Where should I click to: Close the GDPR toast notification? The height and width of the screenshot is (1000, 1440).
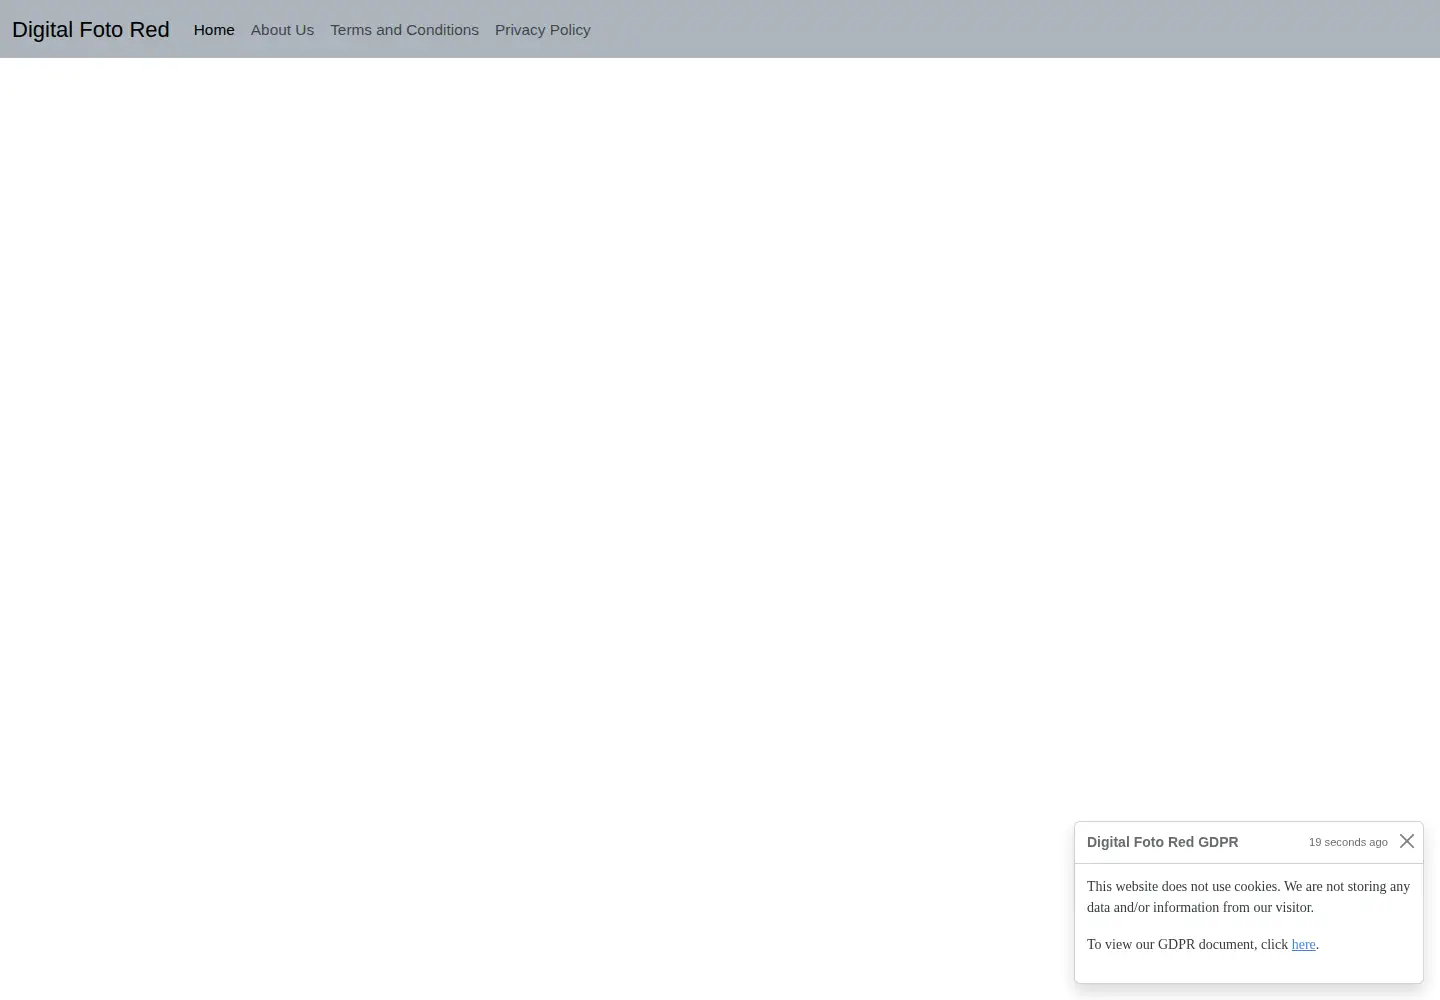pos(1407,841)
